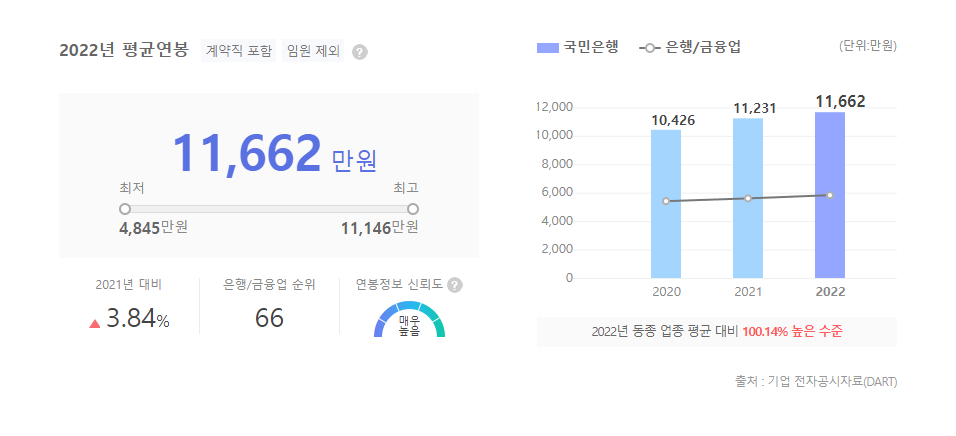Click the 2021년 대비 label

tap(129, 284)
